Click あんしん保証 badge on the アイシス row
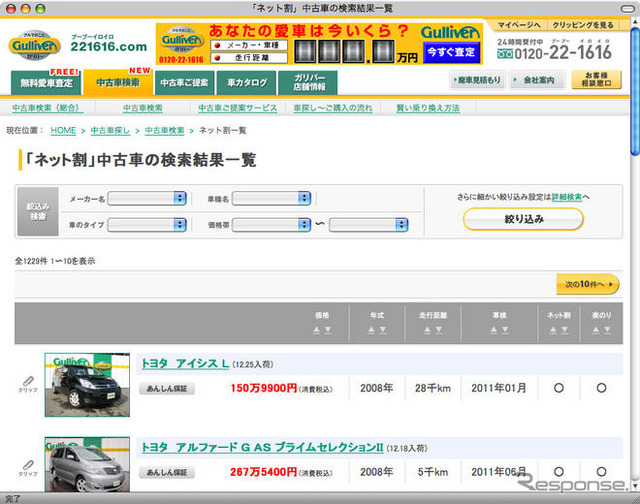 167,389
